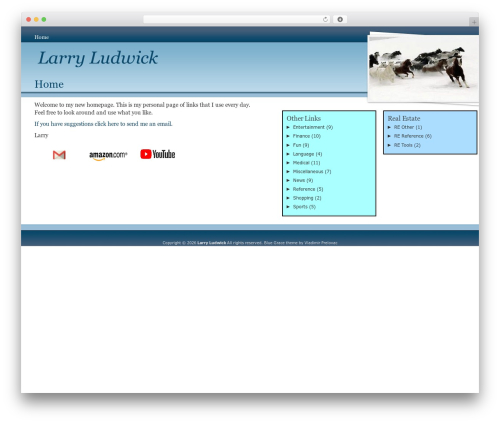Screen dimensions: 500x423
Task: Click the Real Estate widget heading
Action: coord(404,118)
